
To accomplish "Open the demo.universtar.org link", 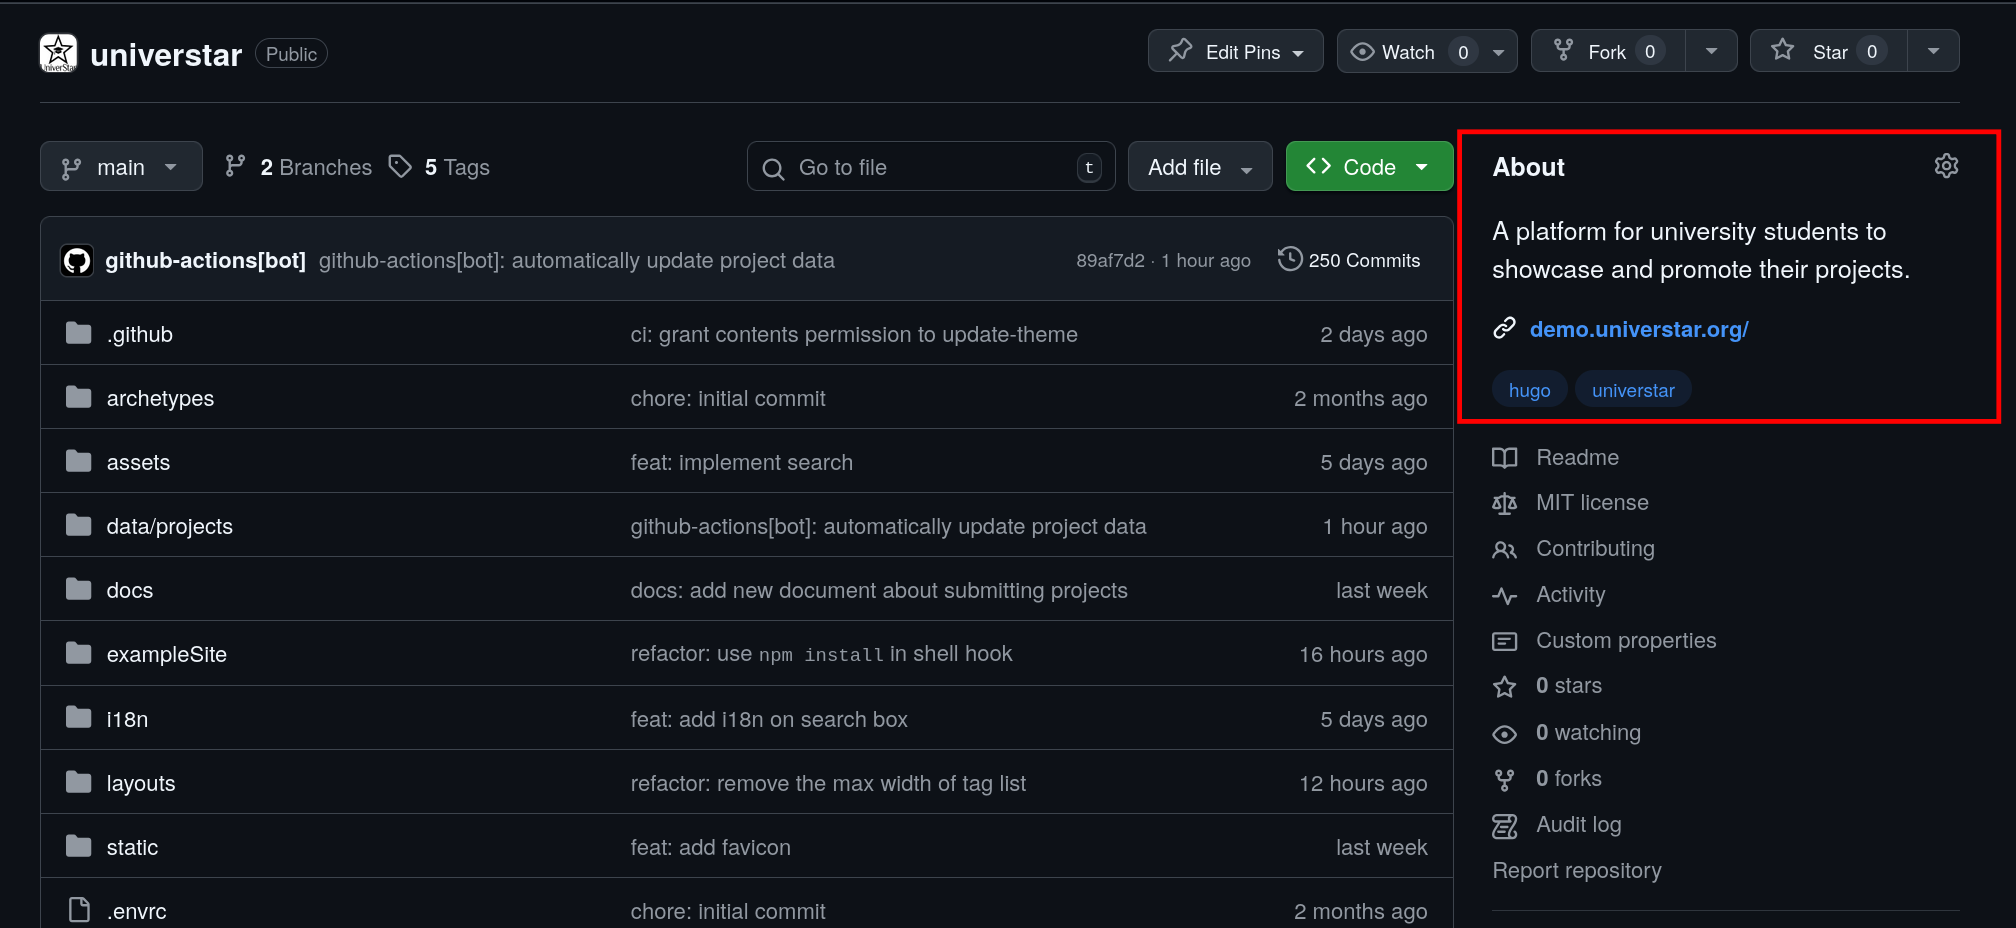I will 1638,329.
